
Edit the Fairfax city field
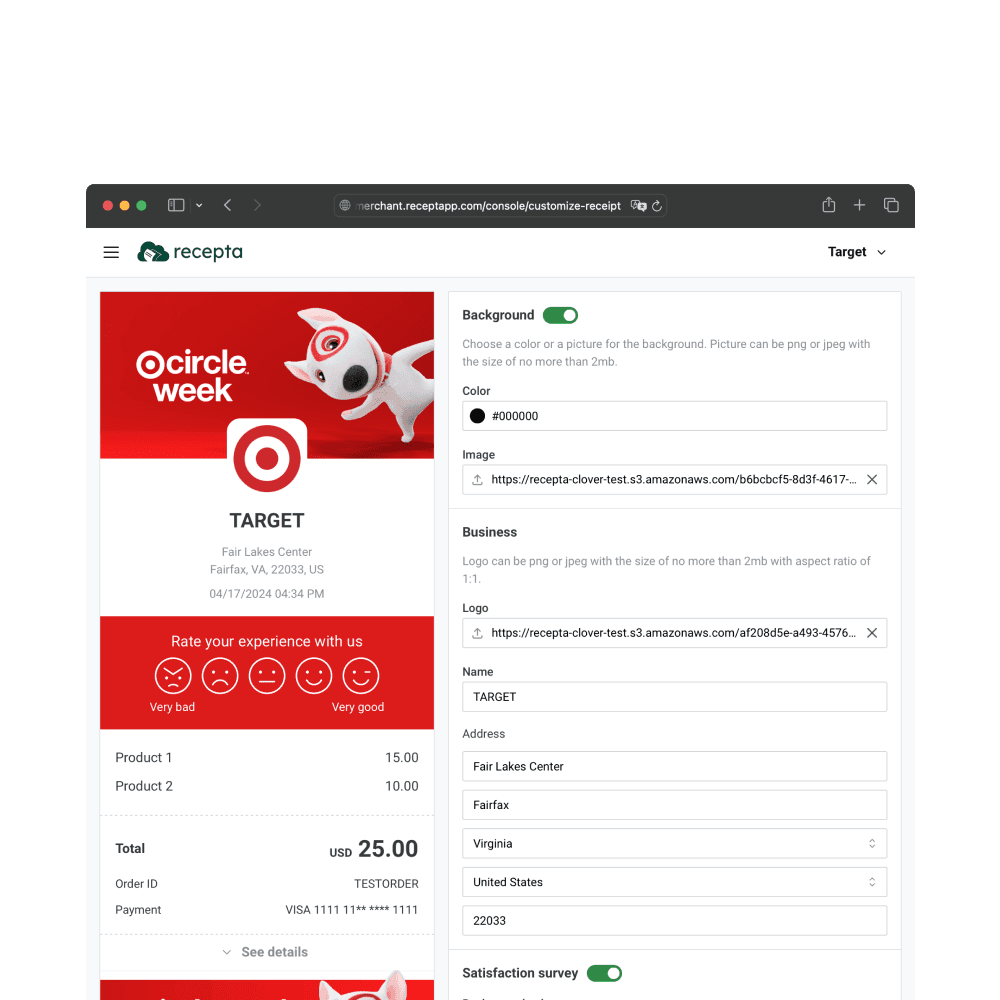point(674,805)
